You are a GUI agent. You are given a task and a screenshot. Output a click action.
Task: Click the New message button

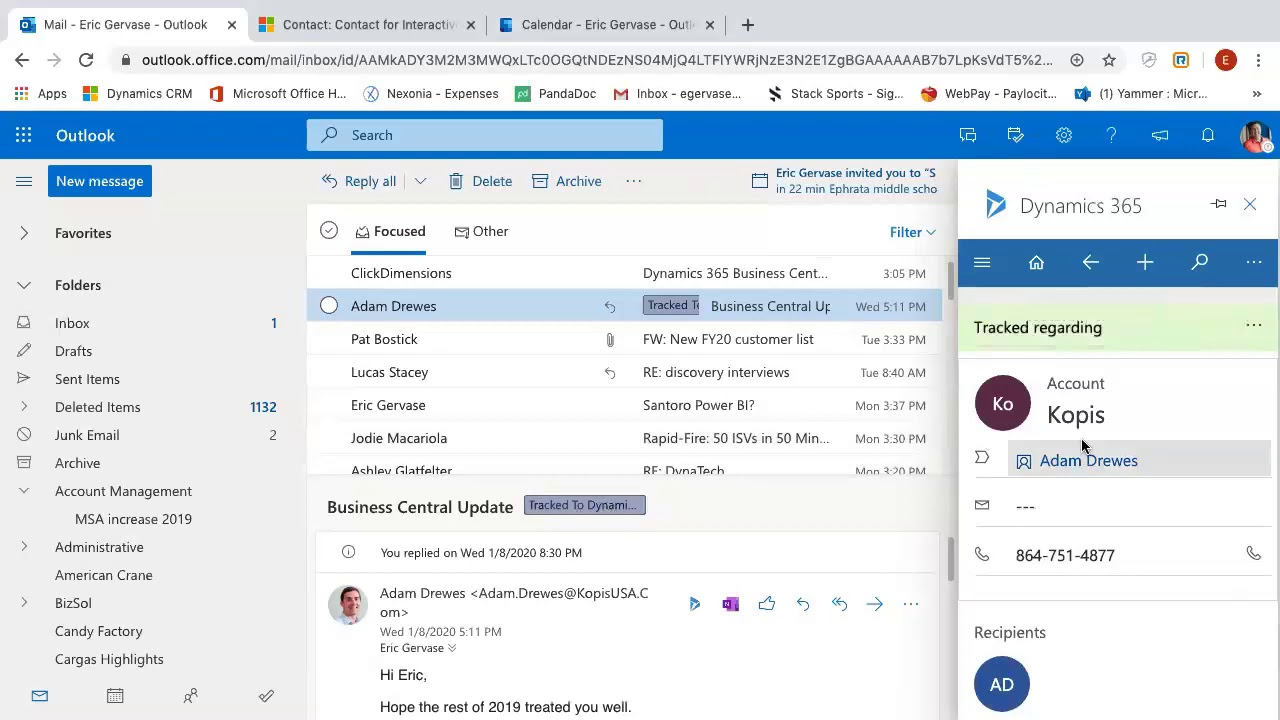coord(99,181)
